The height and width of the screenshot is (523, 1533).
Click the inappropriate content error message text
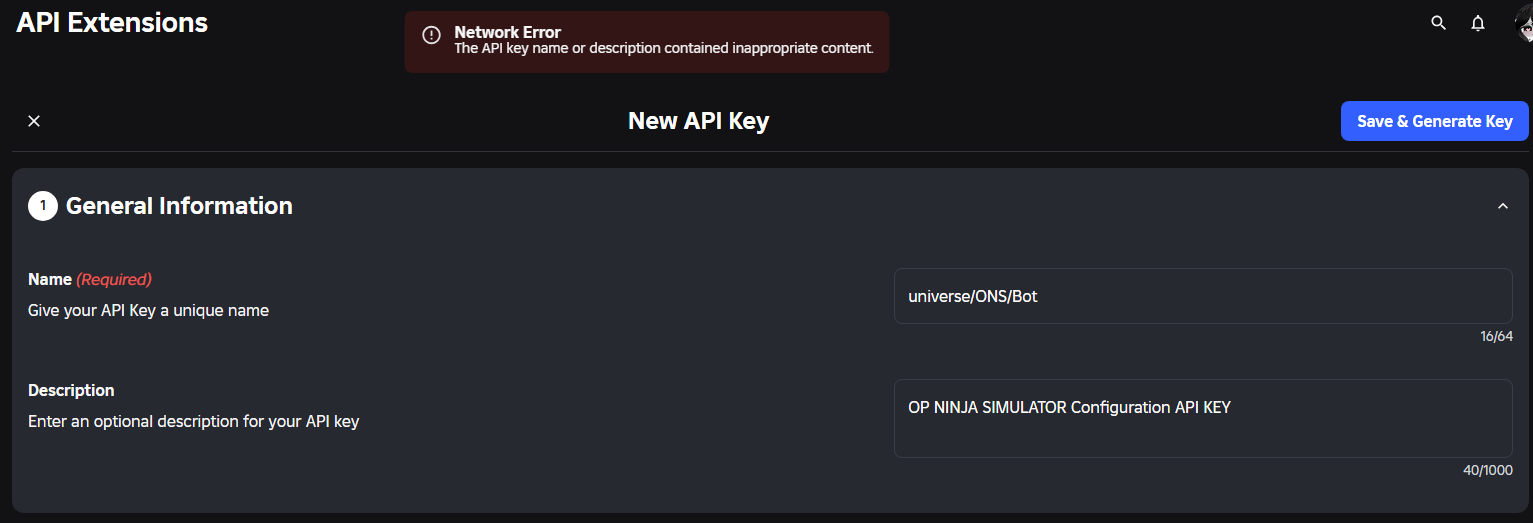pyautogui.click(x=664, y=48)
